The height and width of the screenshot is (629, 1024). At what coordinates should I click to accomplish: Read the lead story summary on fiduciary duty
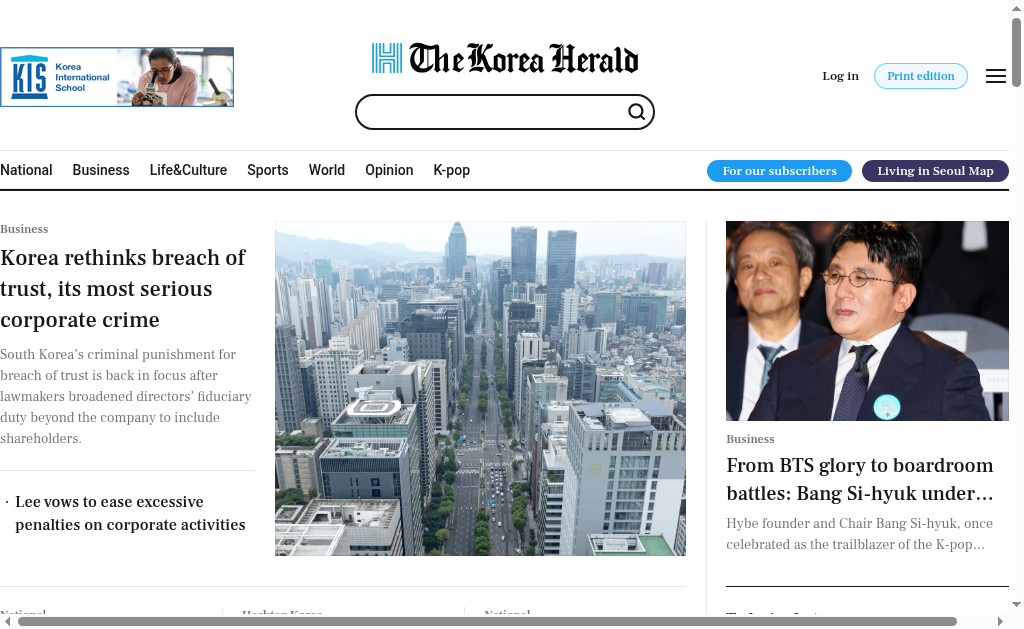[x=125, y=396]
